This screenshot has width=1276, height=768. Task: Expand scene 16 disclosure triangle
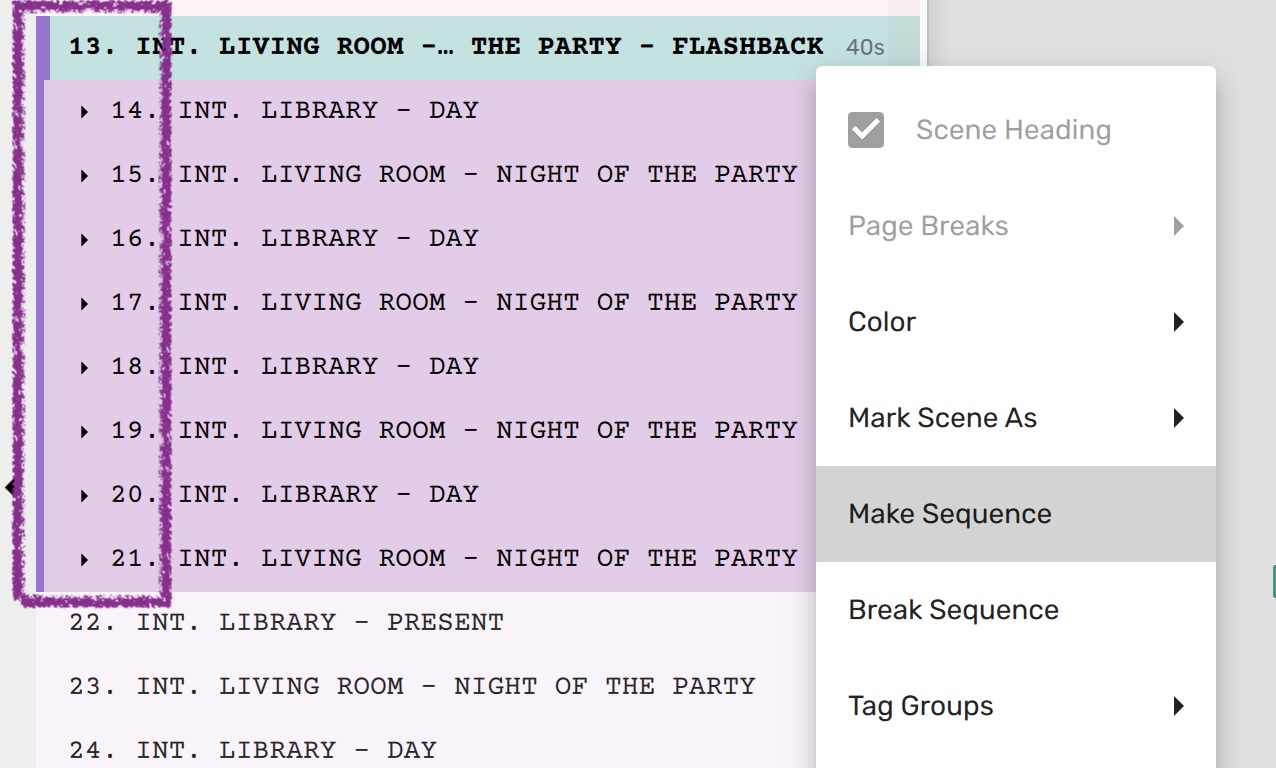coord(85,240)
